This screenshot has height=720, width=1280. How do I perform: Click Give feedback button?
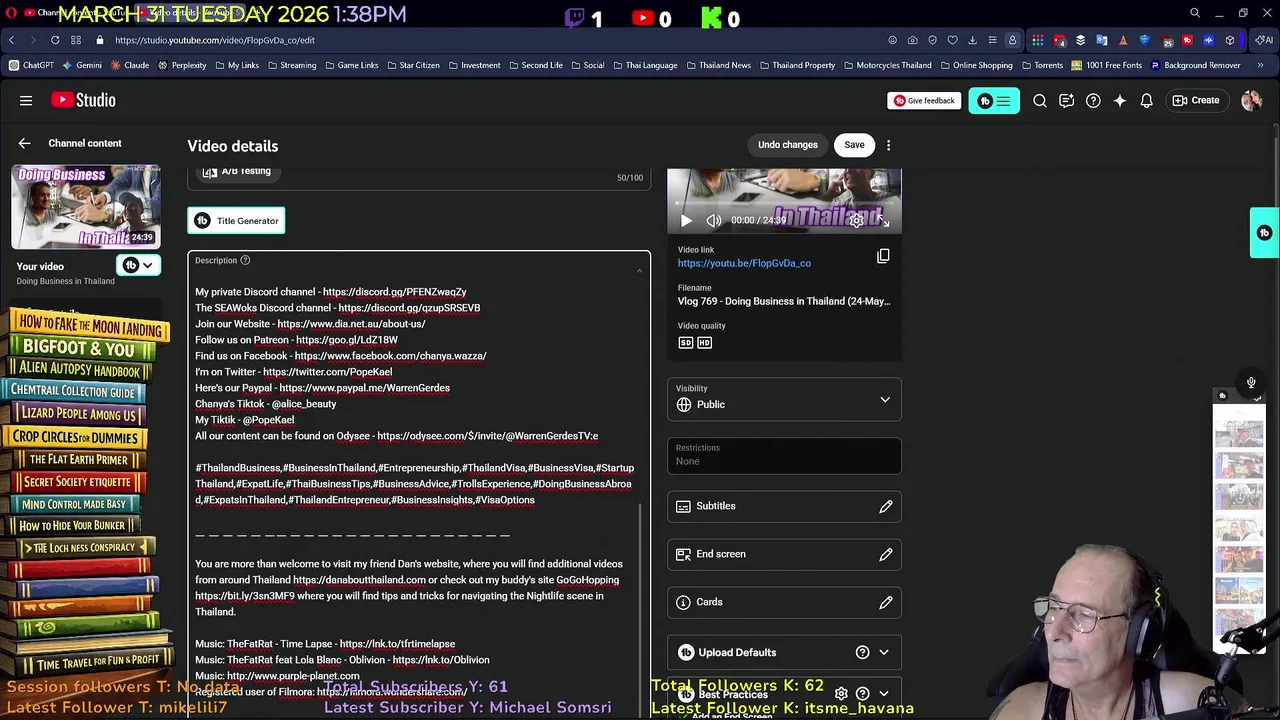click(x=924, y=101)
